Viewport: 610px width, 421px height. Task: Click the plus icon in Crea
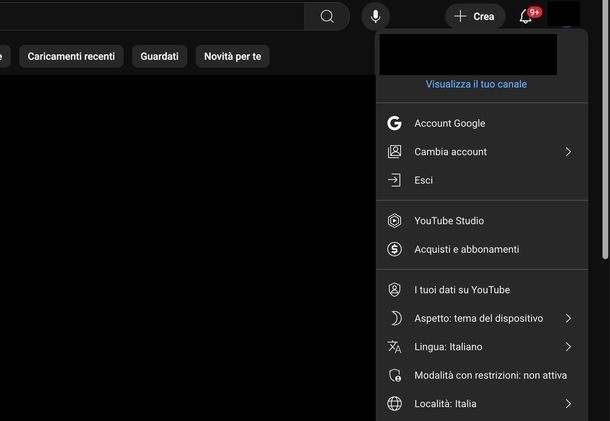point(460,16)
